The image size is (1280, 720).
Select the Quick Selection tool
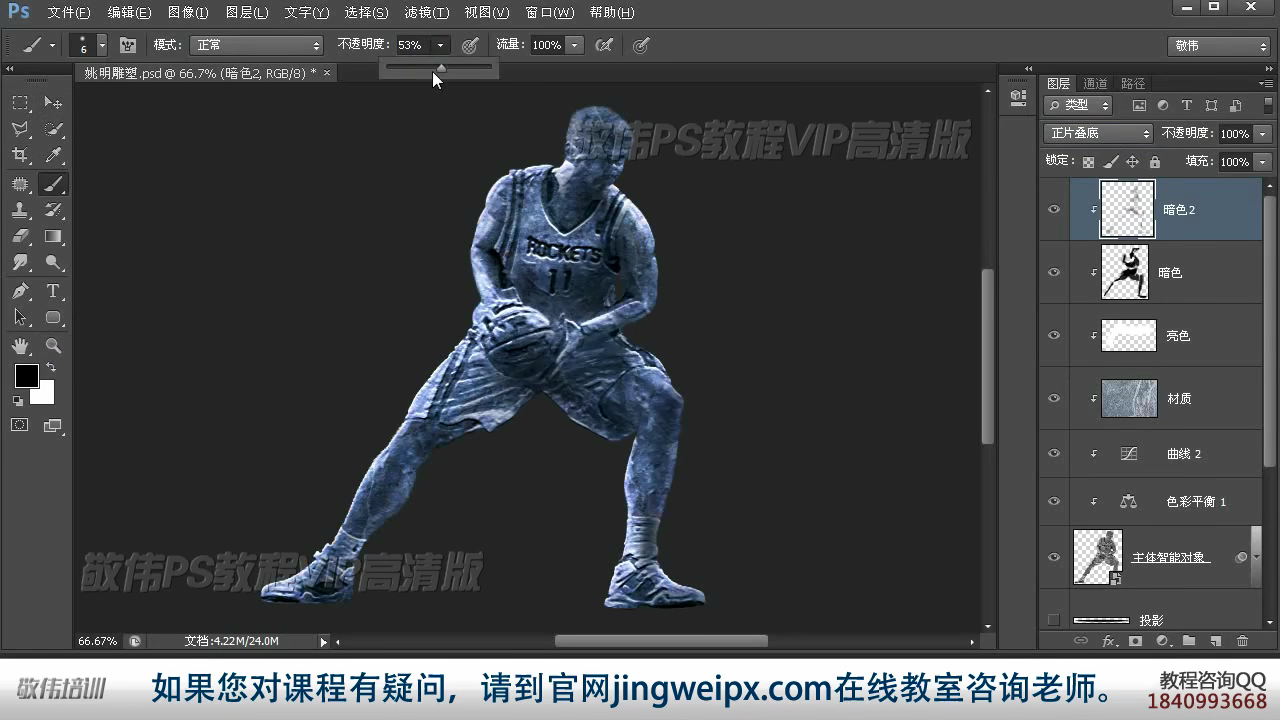tap(53, 129)
